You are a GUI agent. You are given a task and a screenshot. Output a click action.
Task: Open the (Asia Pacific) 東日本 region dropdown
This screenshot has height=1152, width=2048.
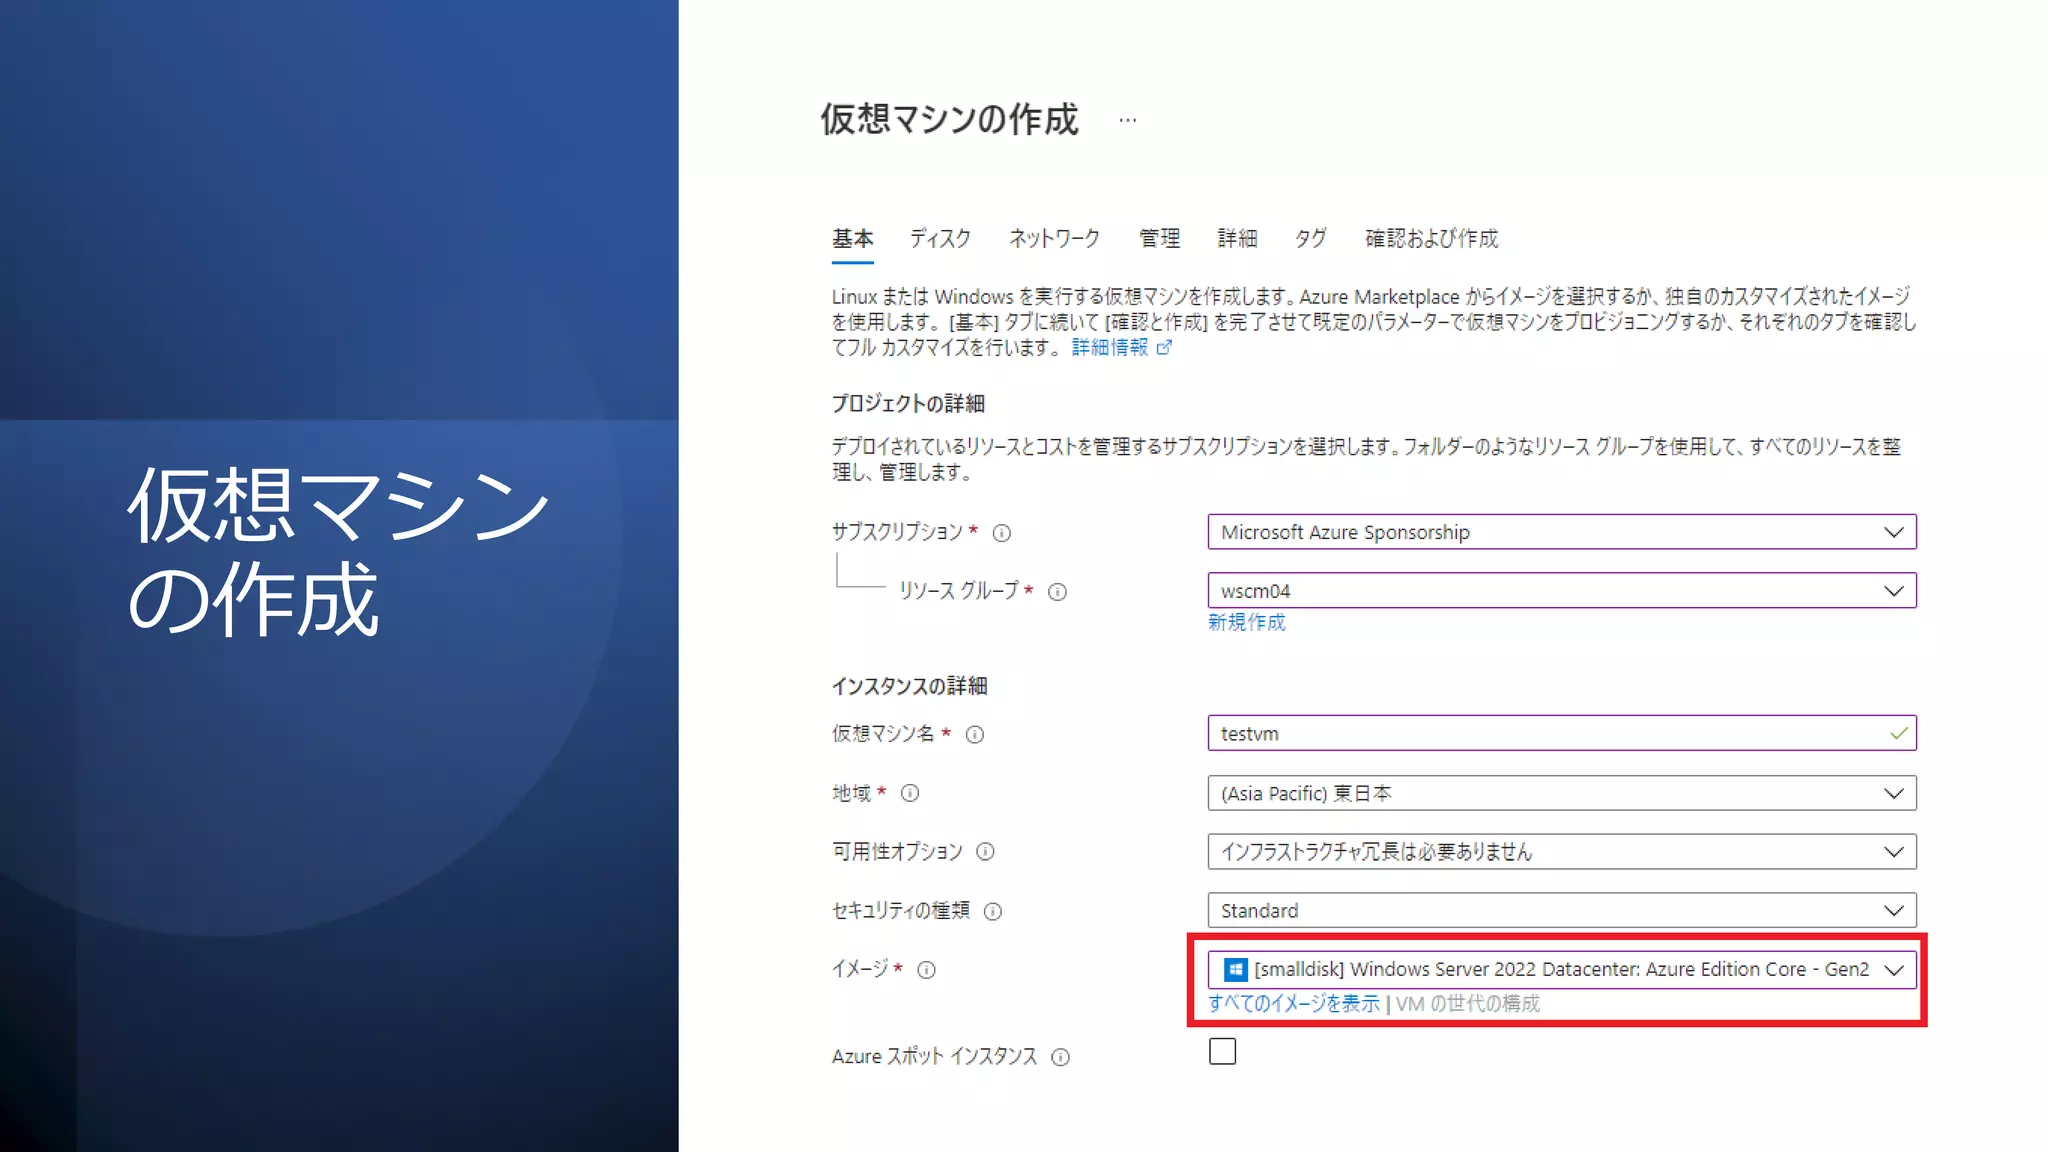click(1561, 793)
